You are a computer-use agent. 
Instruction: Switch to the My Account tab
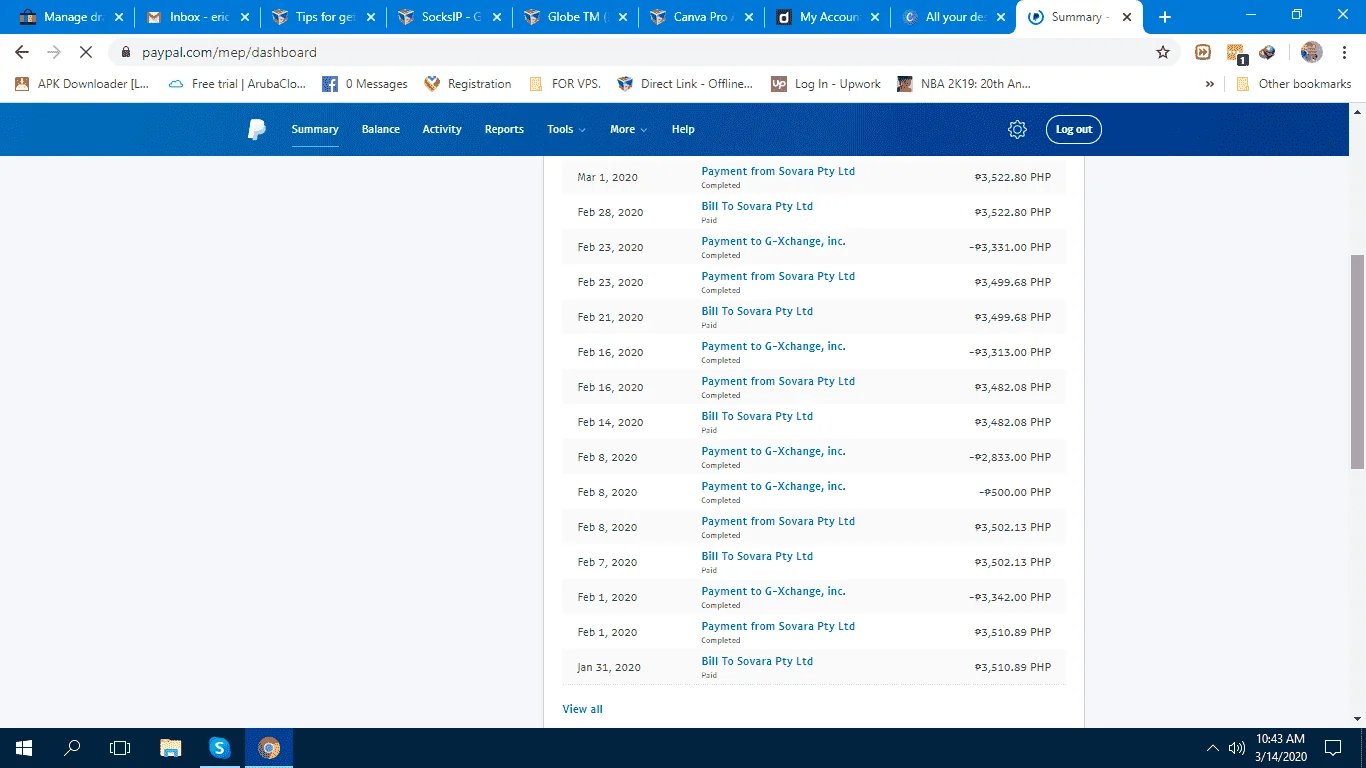coord(826,17)
